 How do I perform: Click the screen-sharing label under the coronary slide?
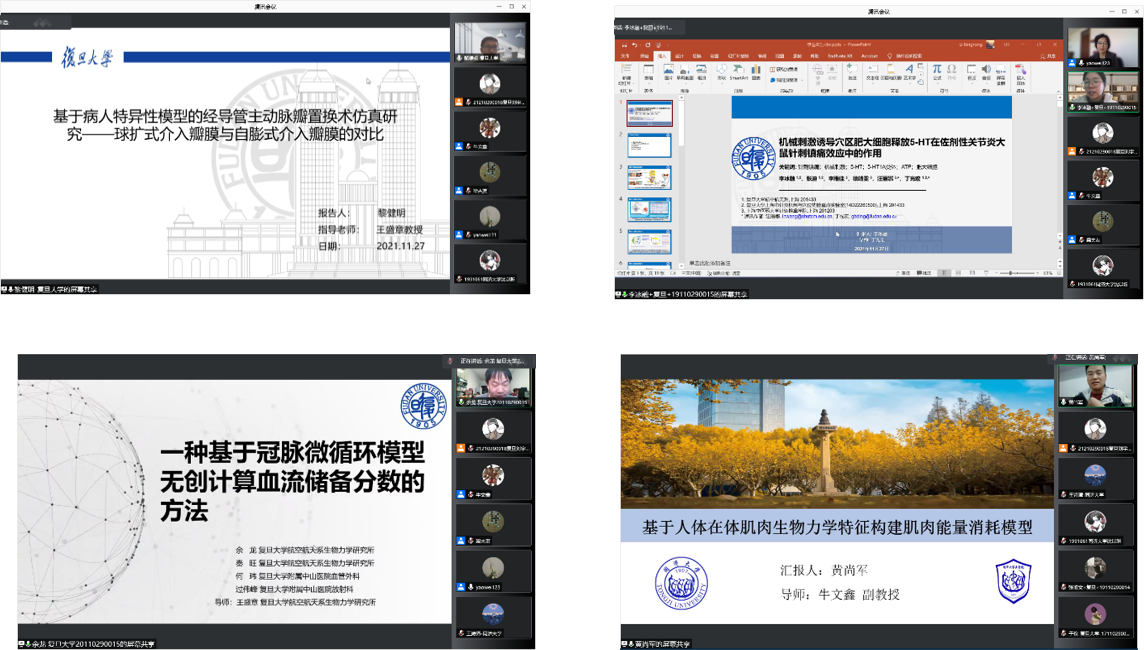point(88,644)
